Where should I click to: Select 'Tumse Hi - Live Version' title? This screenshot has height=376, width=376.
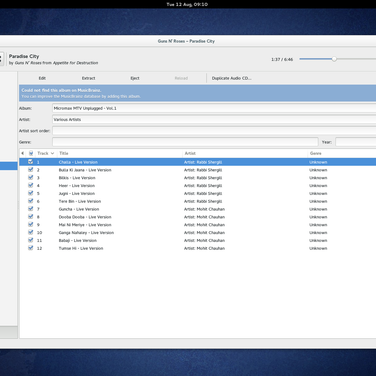pyautogui.click(x=81, y=248)
